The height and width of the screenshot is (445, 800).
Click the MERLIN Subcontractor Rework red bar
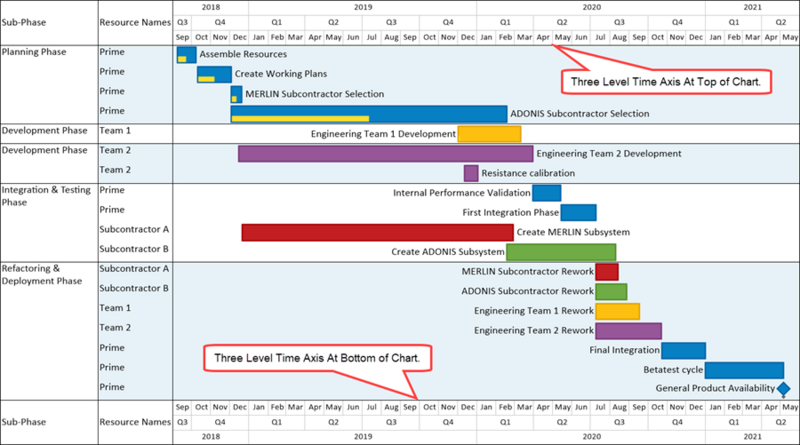coord(607,271)
